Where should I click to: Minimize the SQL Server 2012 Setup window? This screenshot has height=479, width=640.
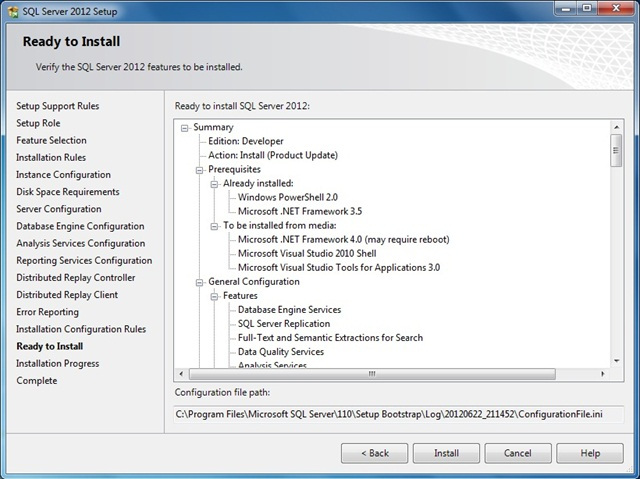click(x=566, y=9)
